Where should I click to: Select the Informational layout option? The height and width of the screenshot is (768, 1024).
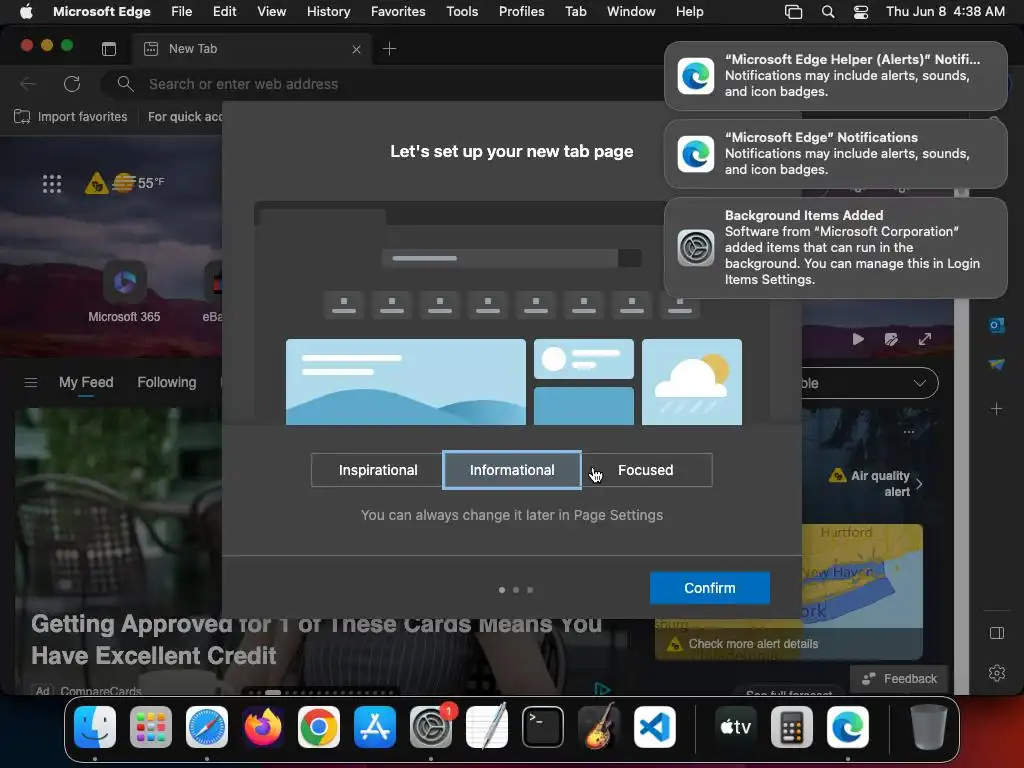(512, 470)
